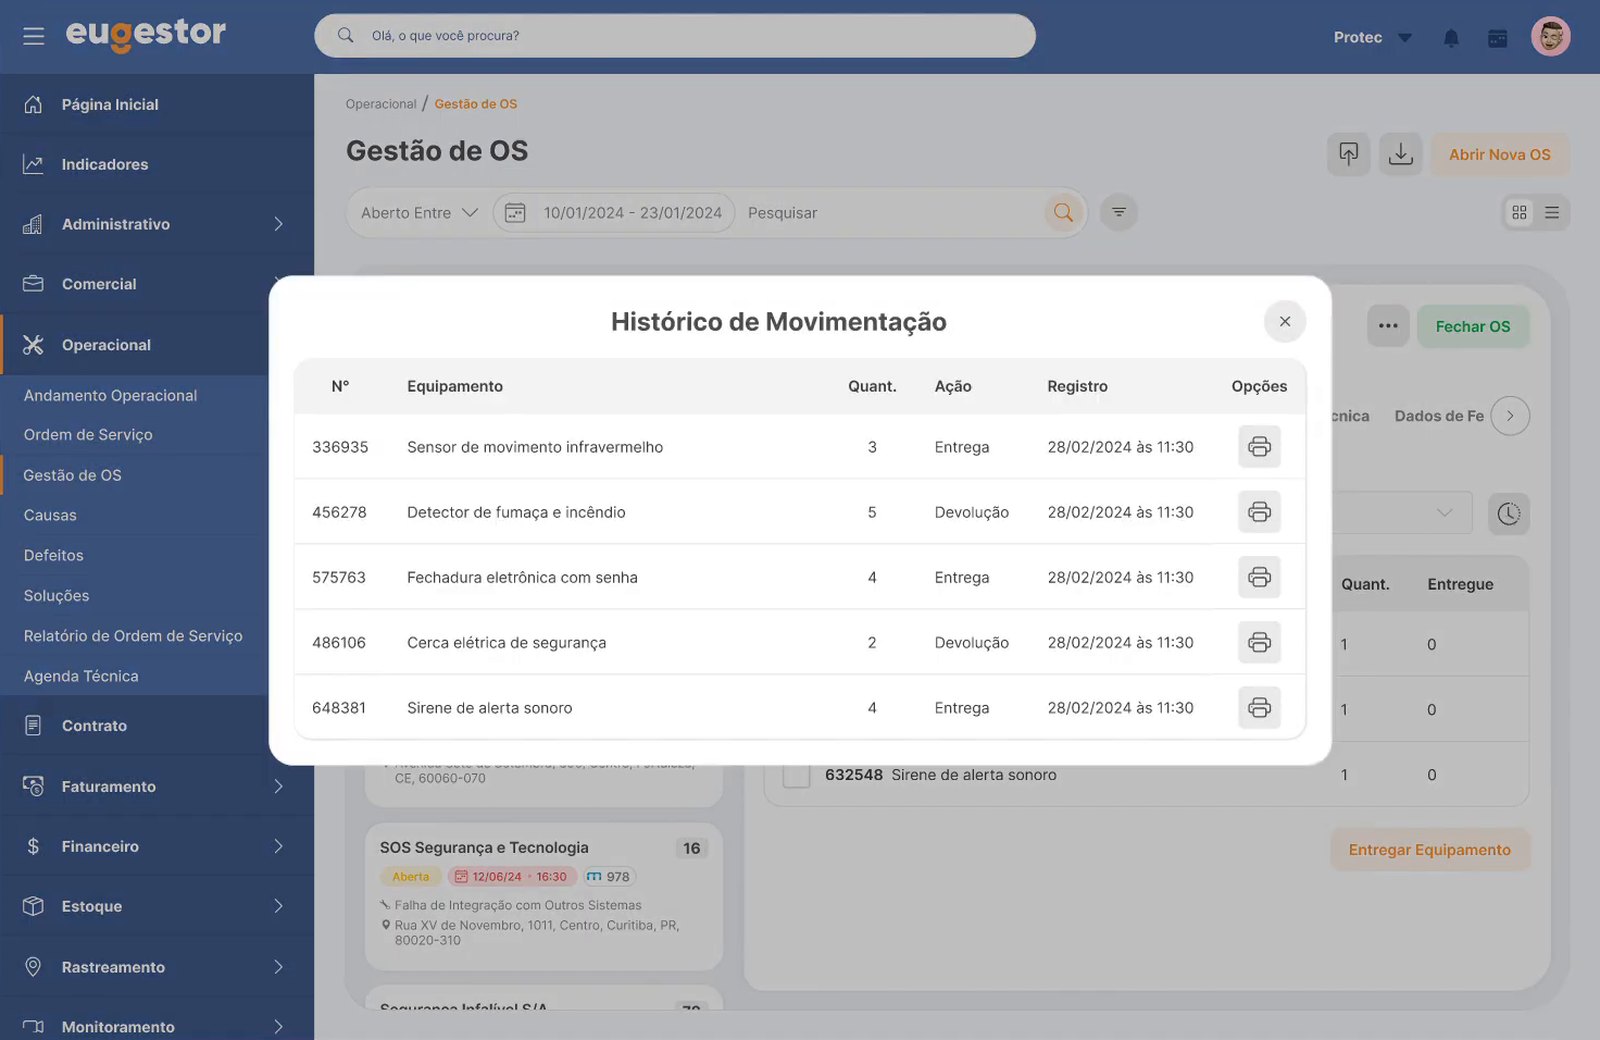
Task: Open the user profile avatar
Action: point(1550,37)
